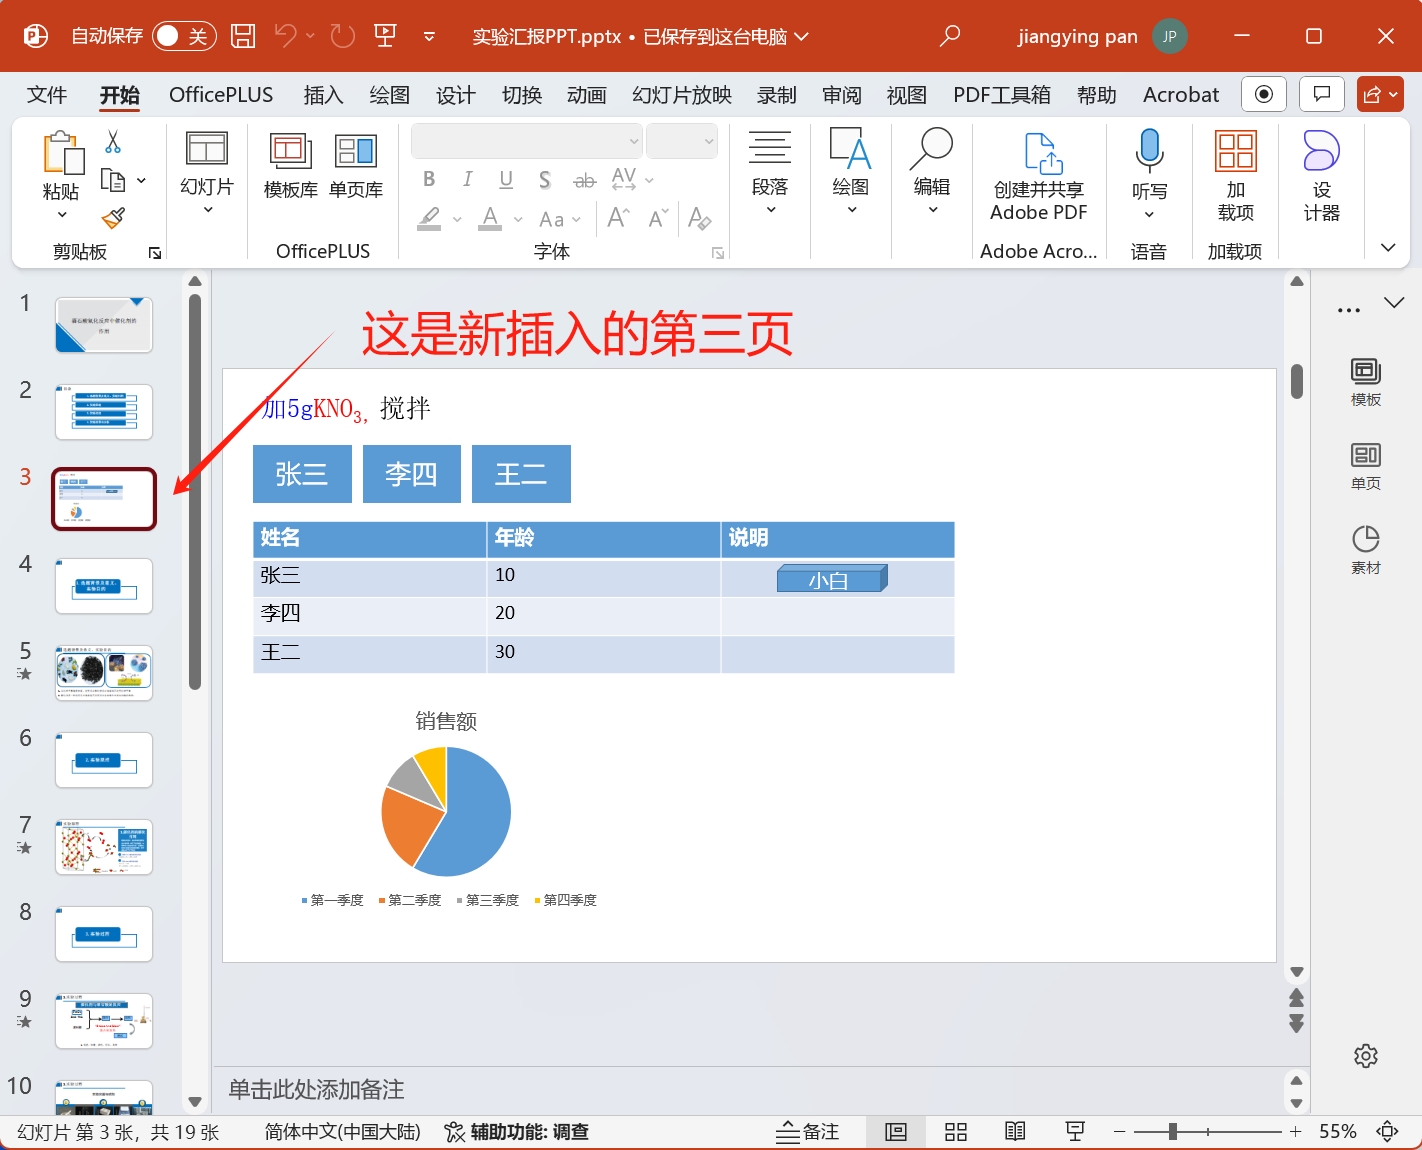1422x1150 pixels.
Task: Toggle the screen recording button near ribbon
Action: coord(1263,94)
